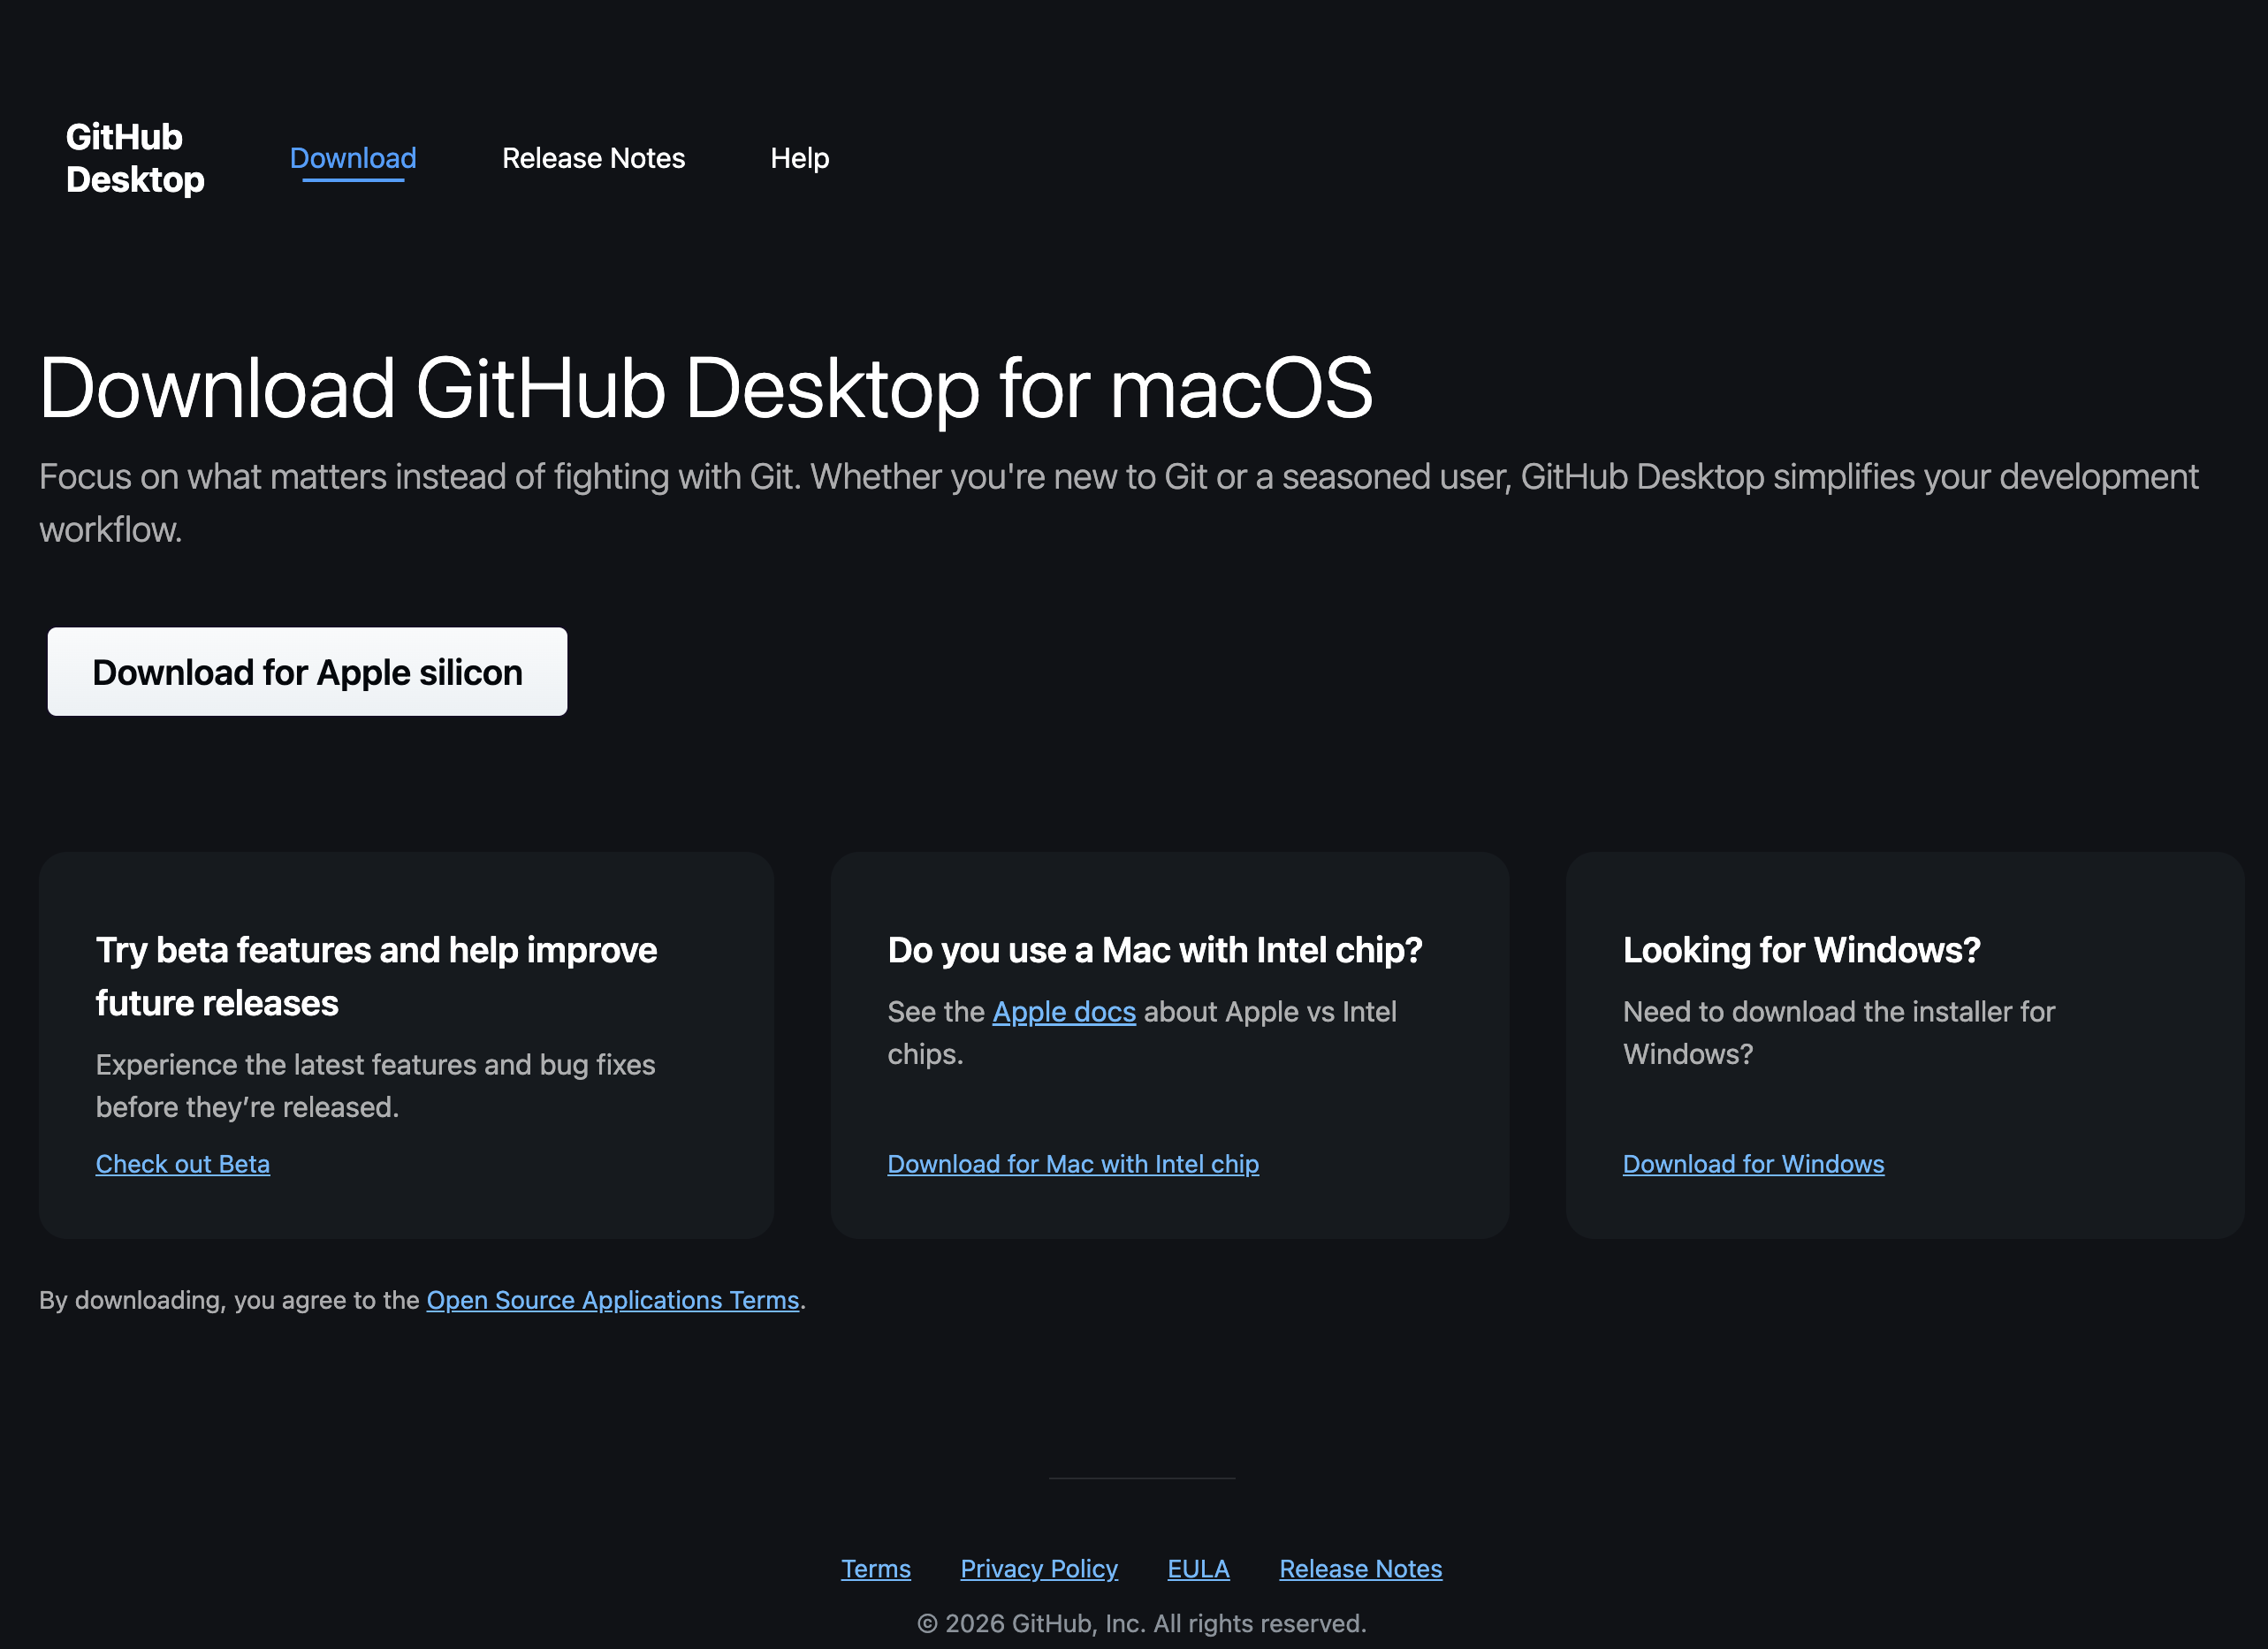Screen dimensions: 2268x1649
Task: Follow the Apple docs link
Action: (x=1064, y=1012)
